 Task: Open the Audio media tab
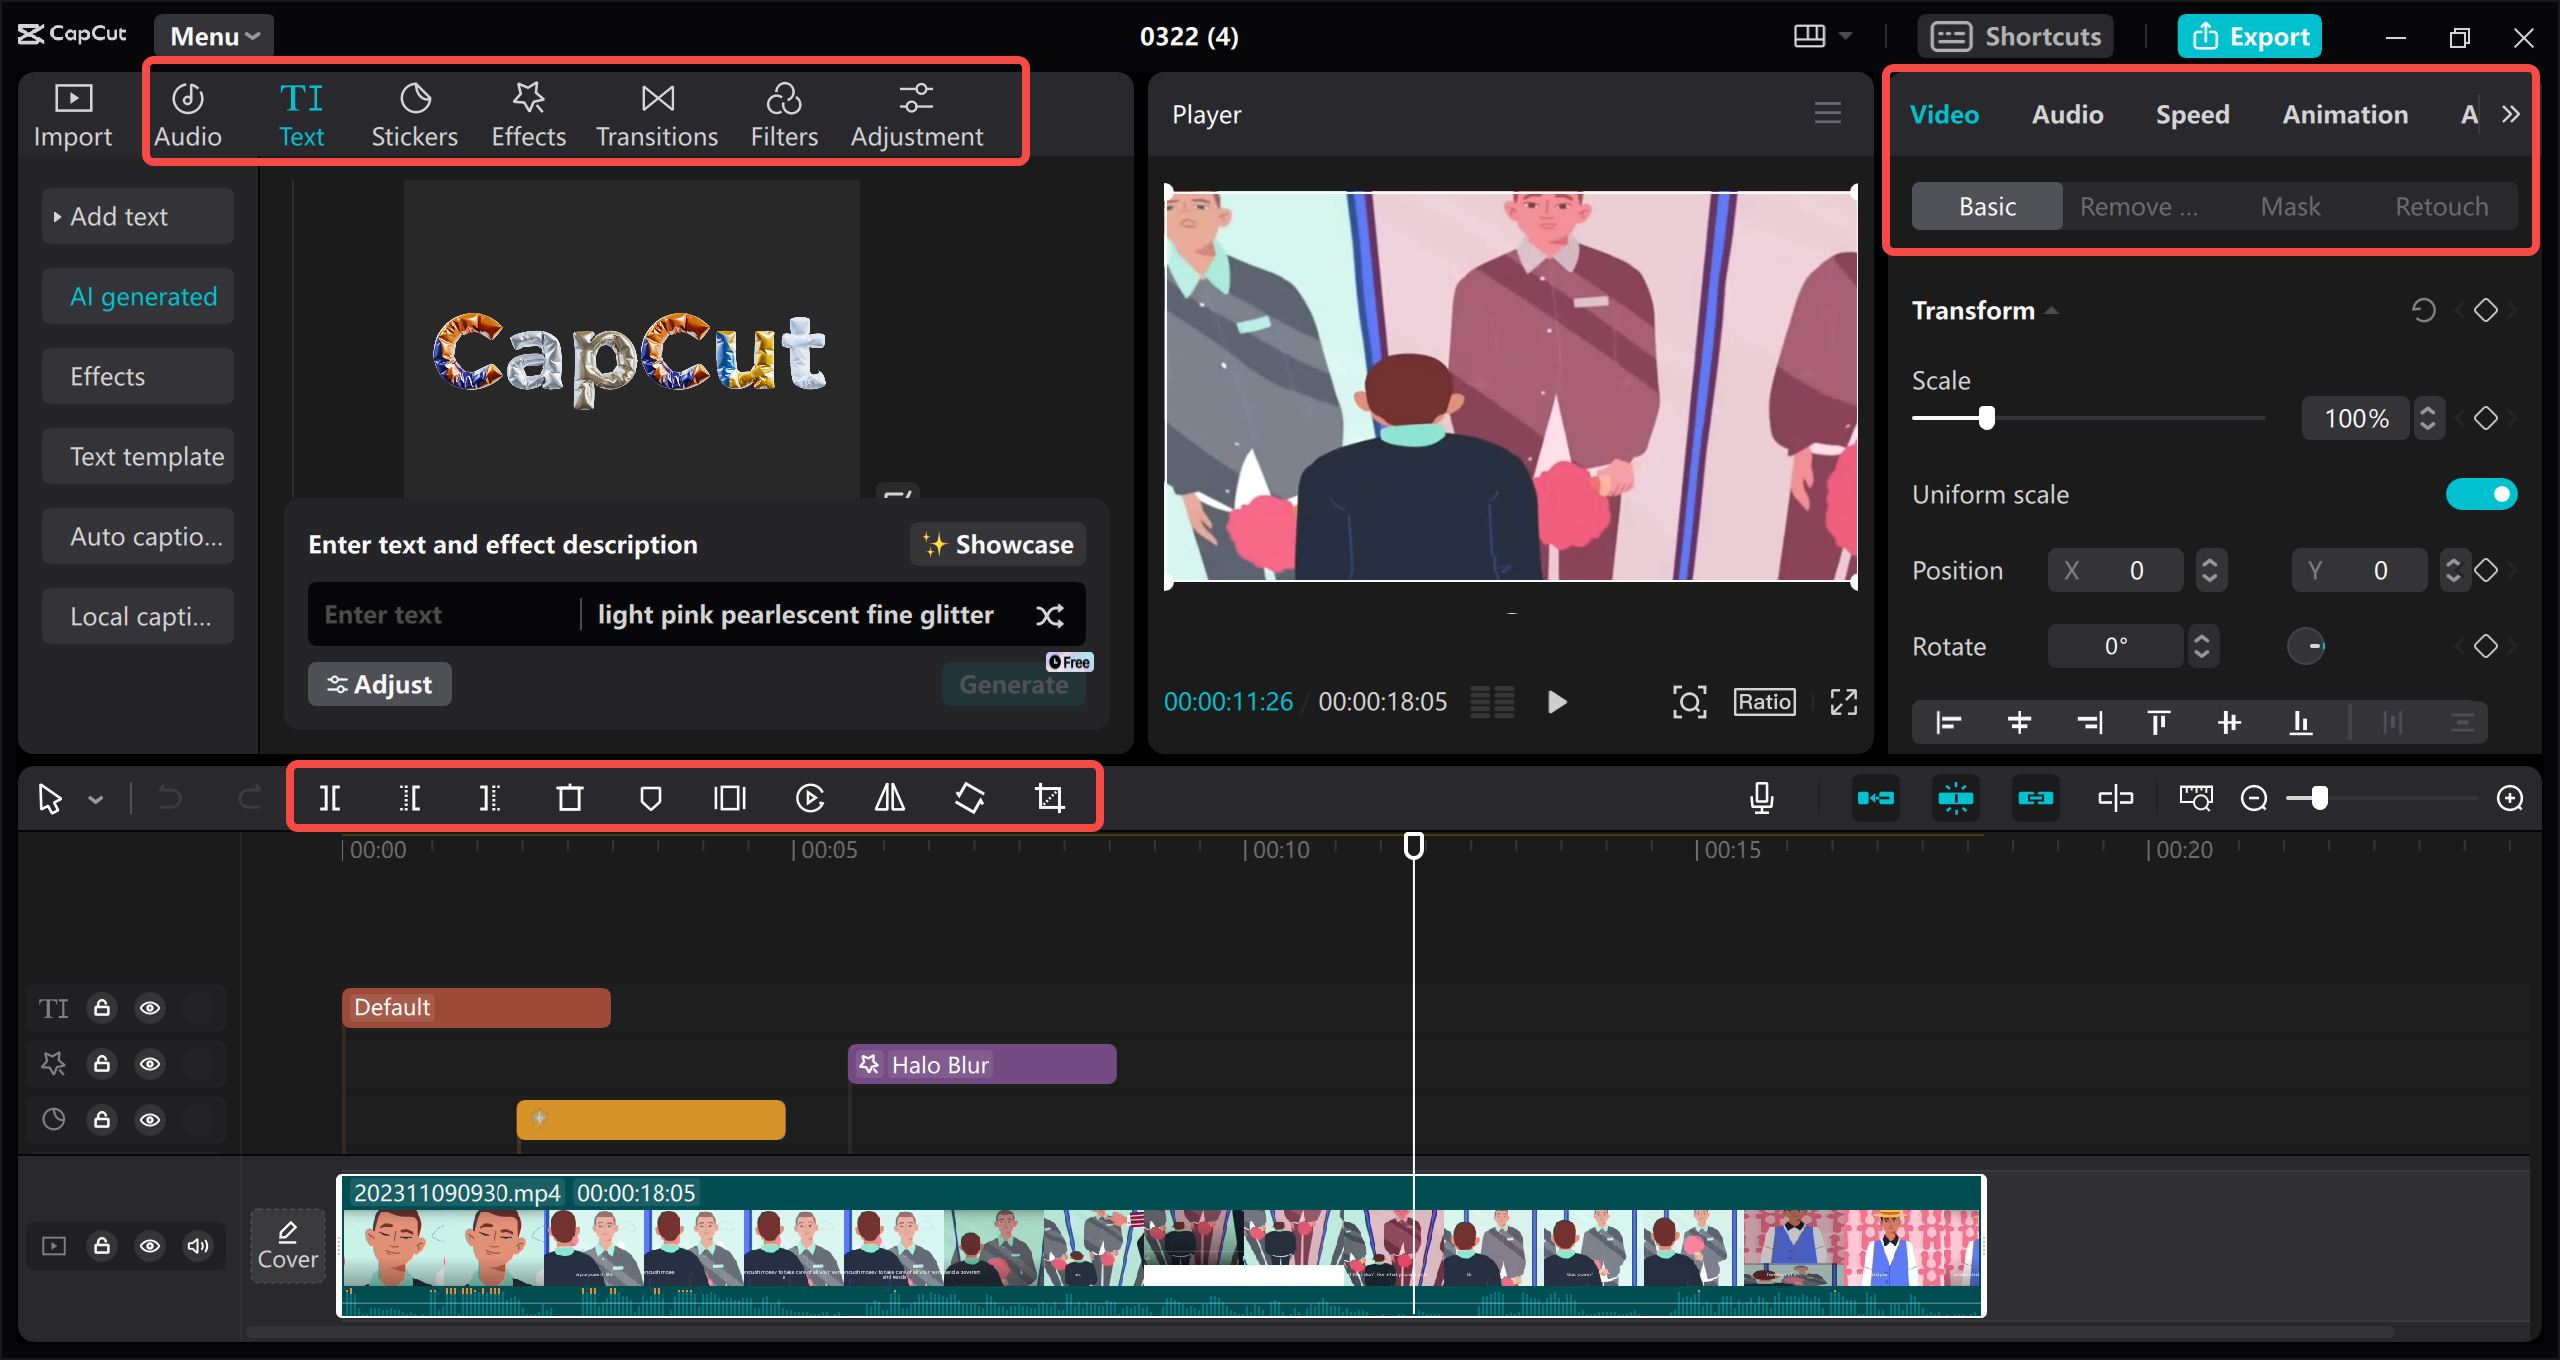click(x=188, y=115)
